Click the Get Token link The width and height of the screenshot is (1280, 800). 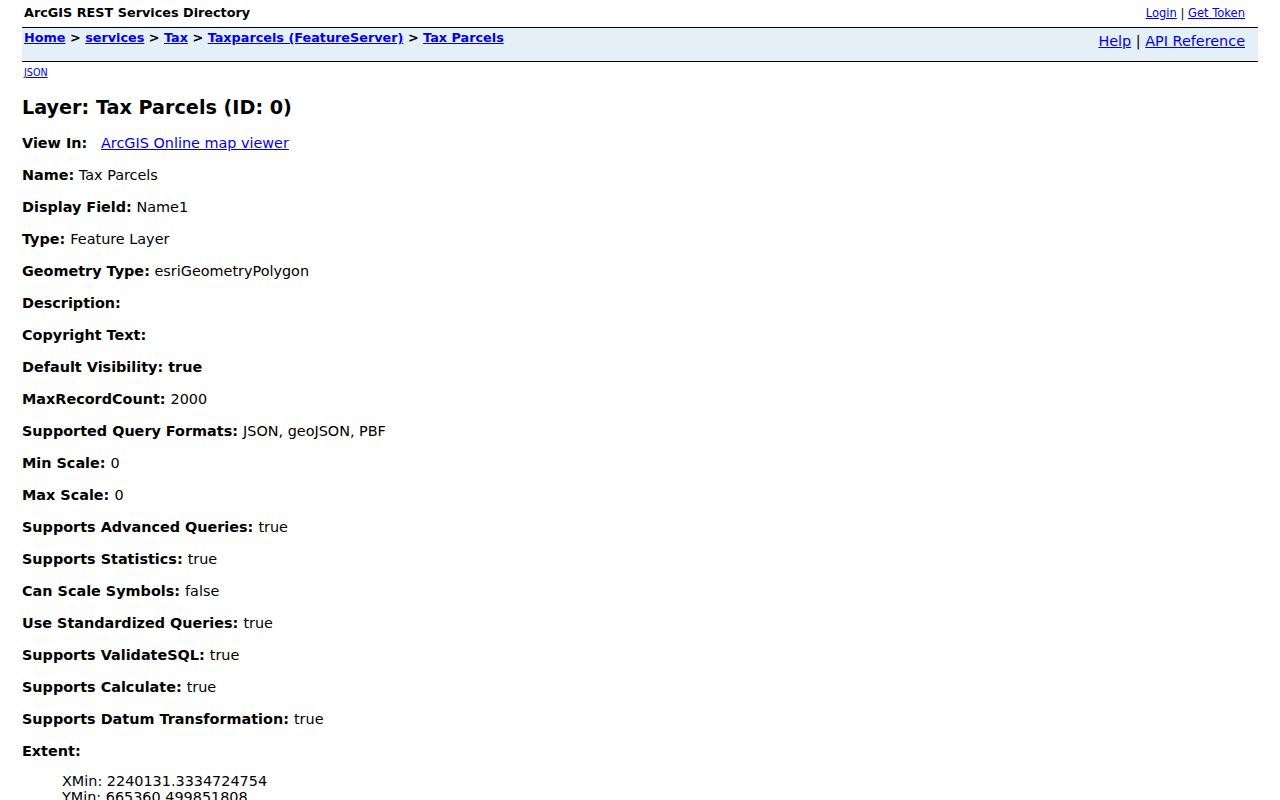pyautogui.click(x=1216, y=13)
